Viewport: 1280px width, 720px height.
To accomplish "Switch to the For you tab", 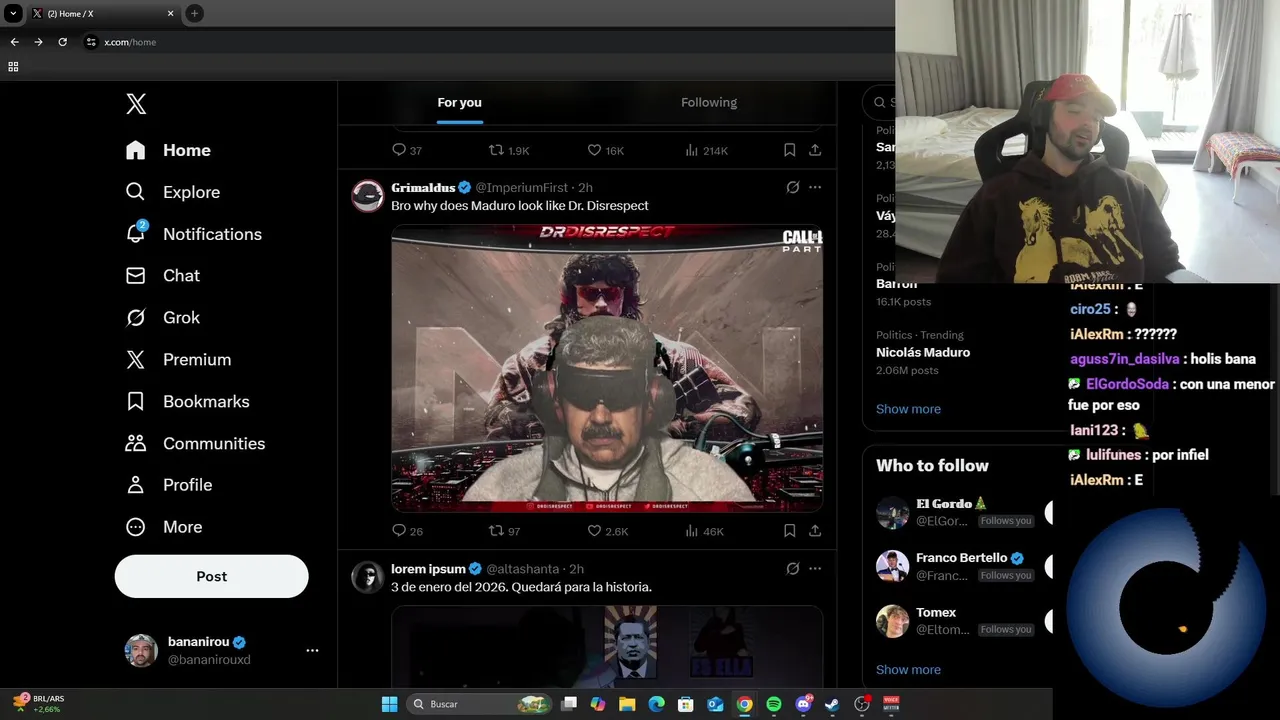I will point(459,102).
